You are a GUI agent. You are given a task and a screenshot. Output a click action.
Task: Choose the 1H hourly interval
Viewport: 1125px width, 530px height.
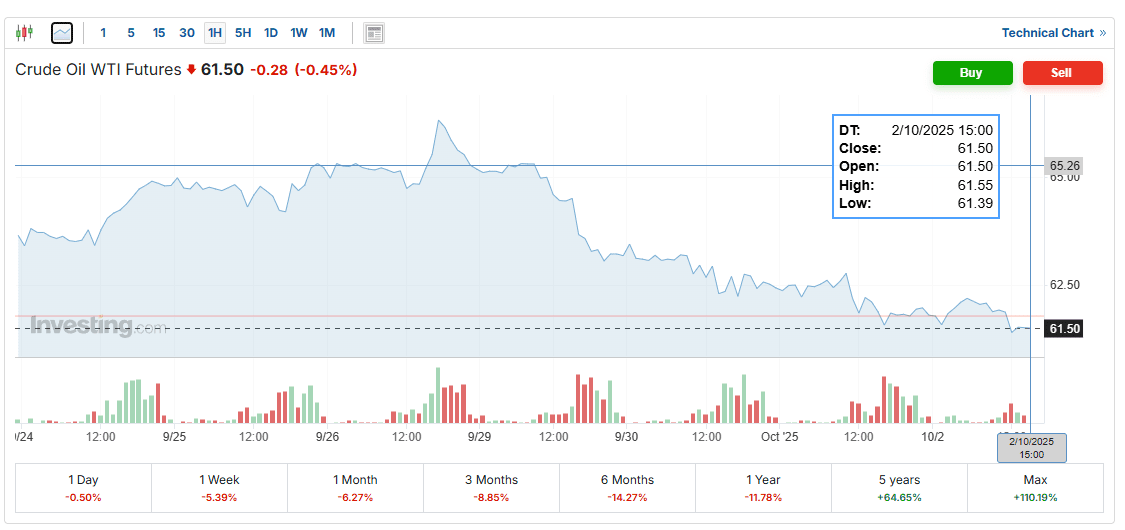click(215, 33)
